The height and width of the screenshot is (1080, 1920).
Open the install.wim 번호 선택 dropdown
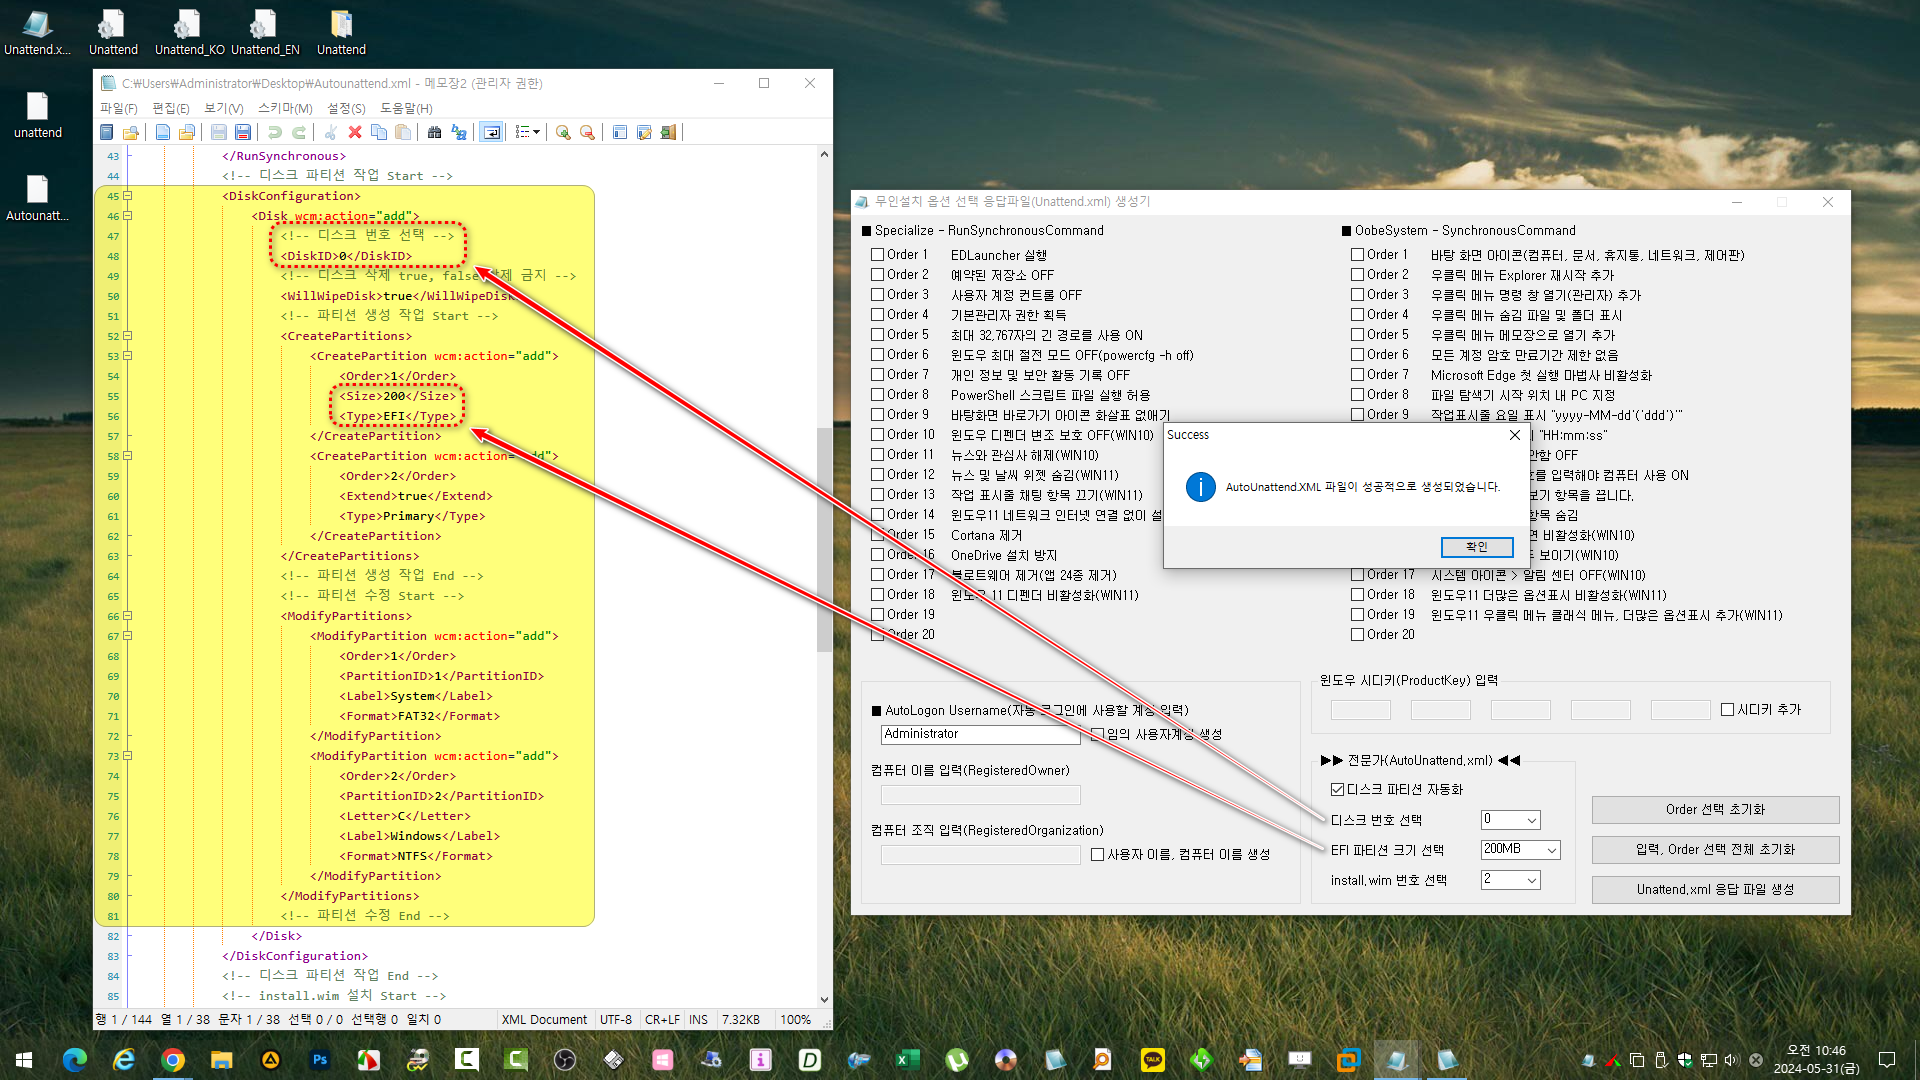pyautogui.click(x=1510, y=880)
